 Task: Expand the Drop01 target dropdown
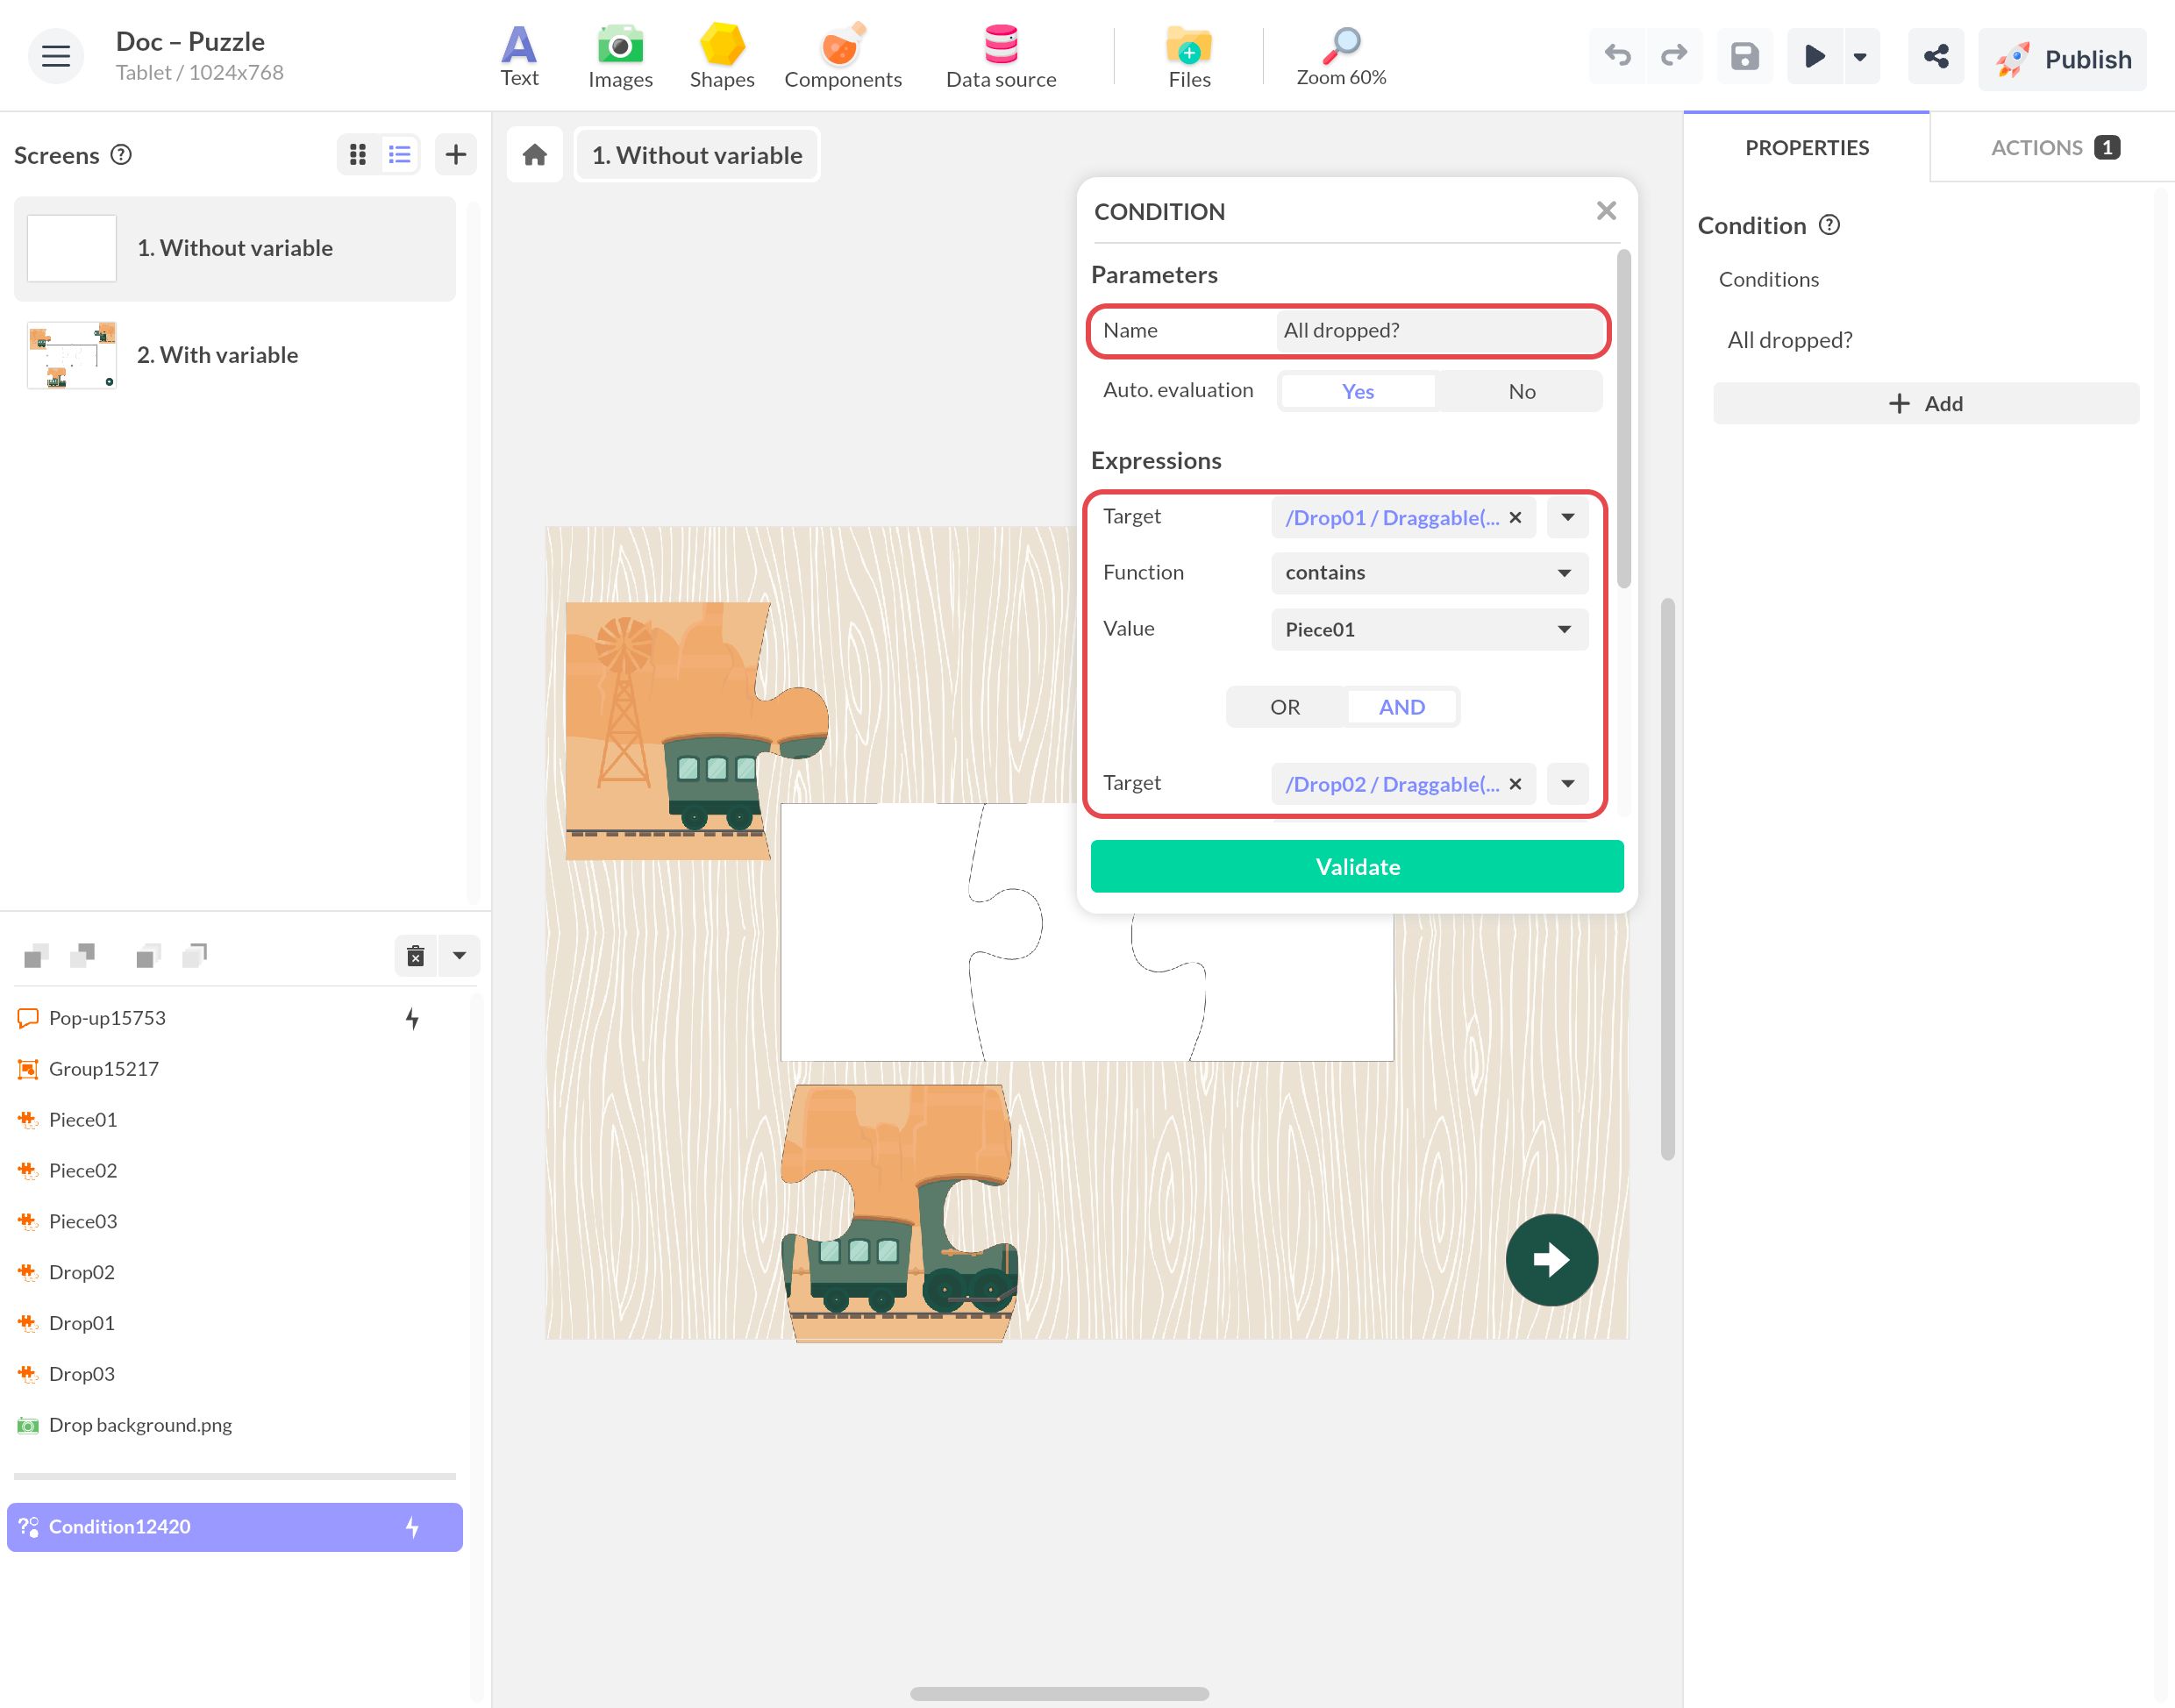tap(1567, 517)
